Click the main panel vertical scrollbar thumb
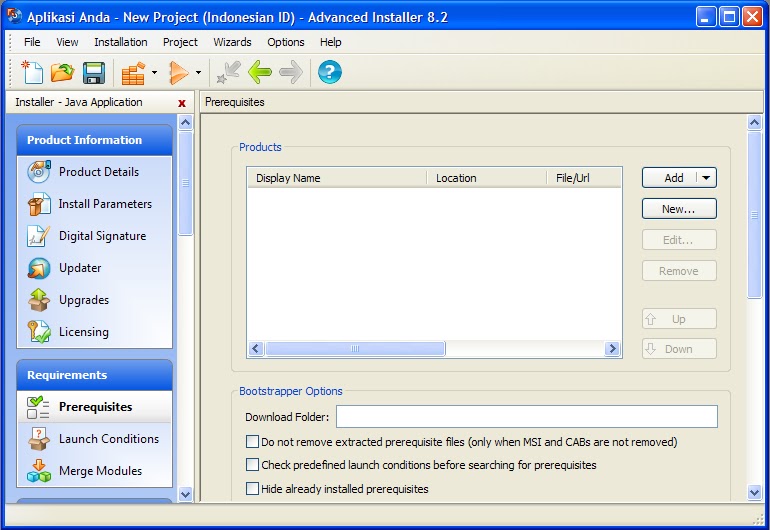The width and height of the screenshot is (770, 530). [x=754, y=215]
